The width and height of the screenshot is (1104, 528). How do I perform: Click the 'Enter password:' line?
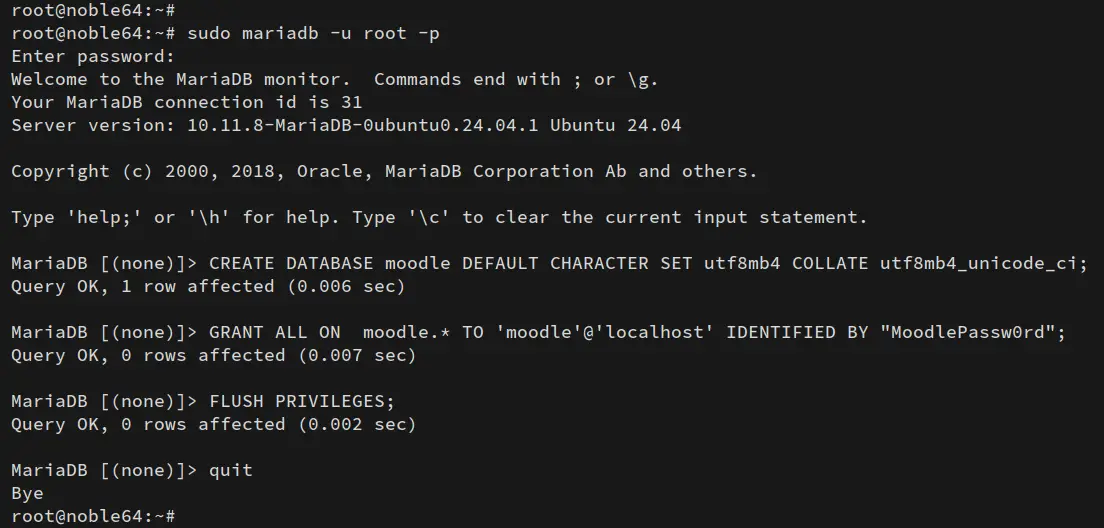click(93, 56)
